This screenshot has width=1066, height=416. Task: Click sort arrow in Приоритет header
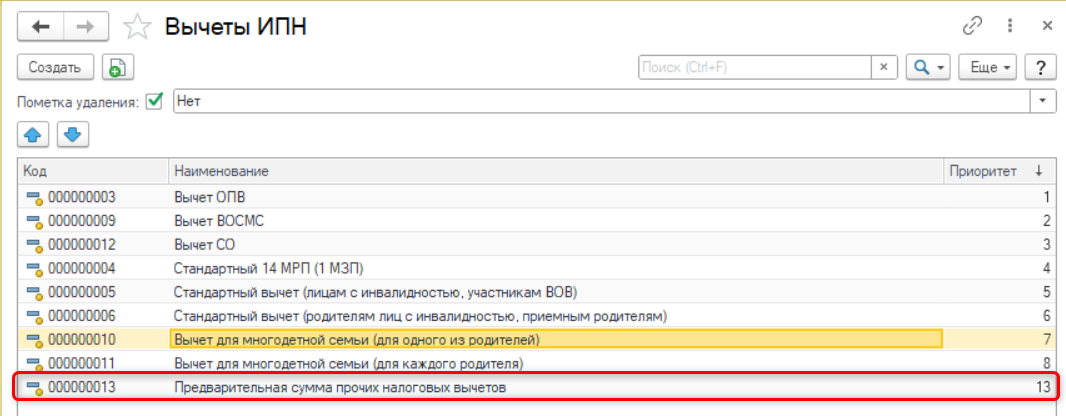[1038, 172]
